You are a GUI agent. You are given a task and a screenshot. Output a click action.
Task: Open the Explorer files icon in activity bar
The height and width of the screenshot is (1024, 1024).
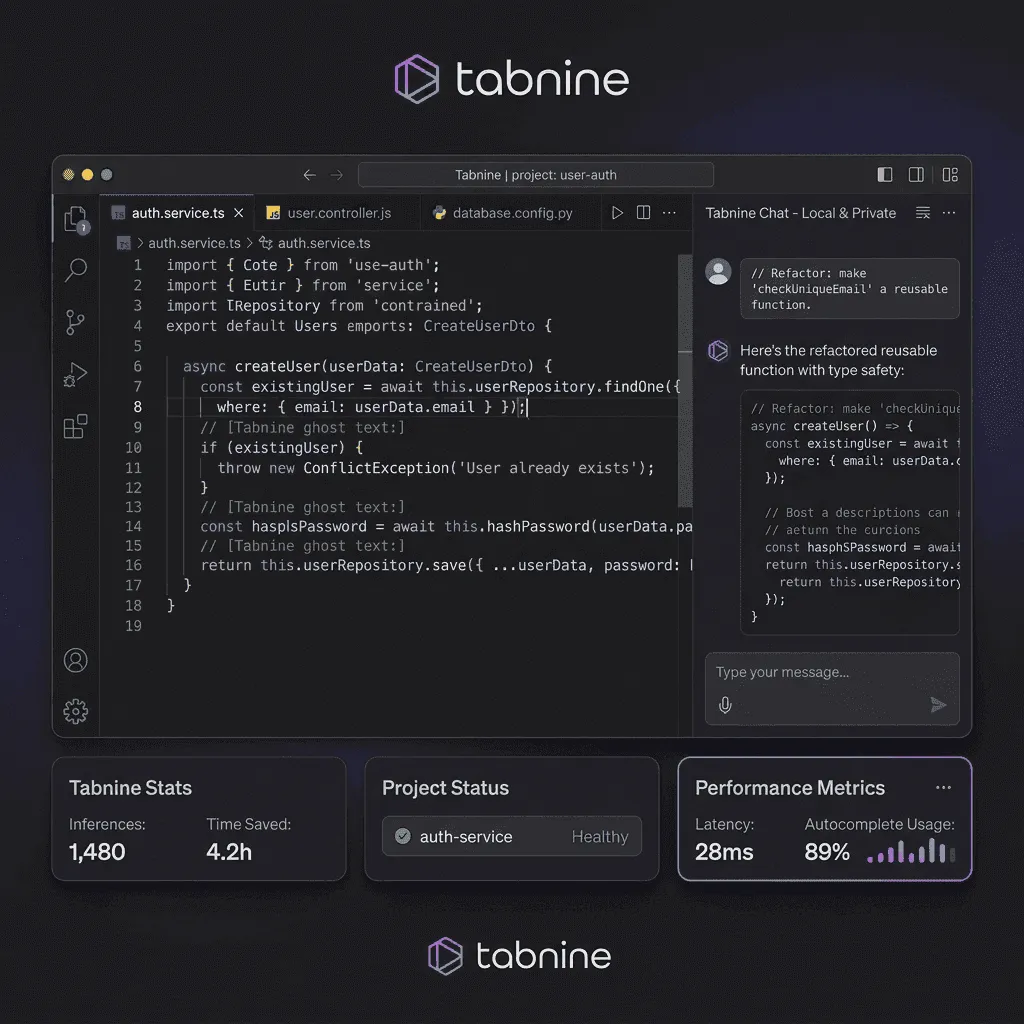click(x=76, y=219)
